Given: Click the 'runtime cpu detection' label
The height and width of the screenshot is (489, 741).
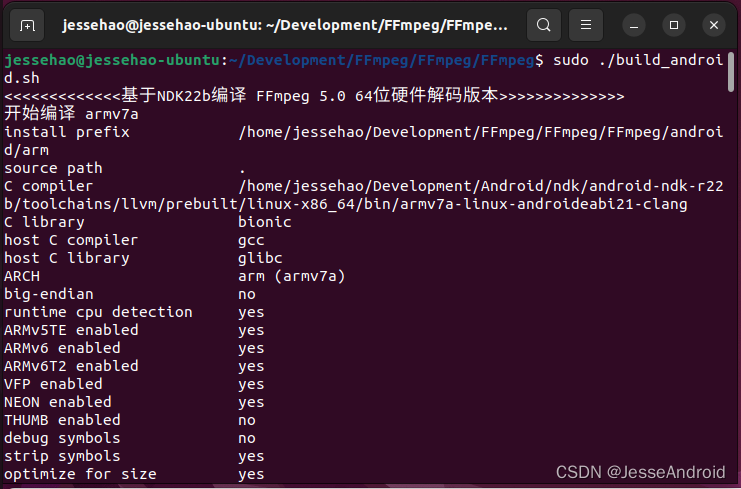Looking at the screenshot, I should click(98, 312).
